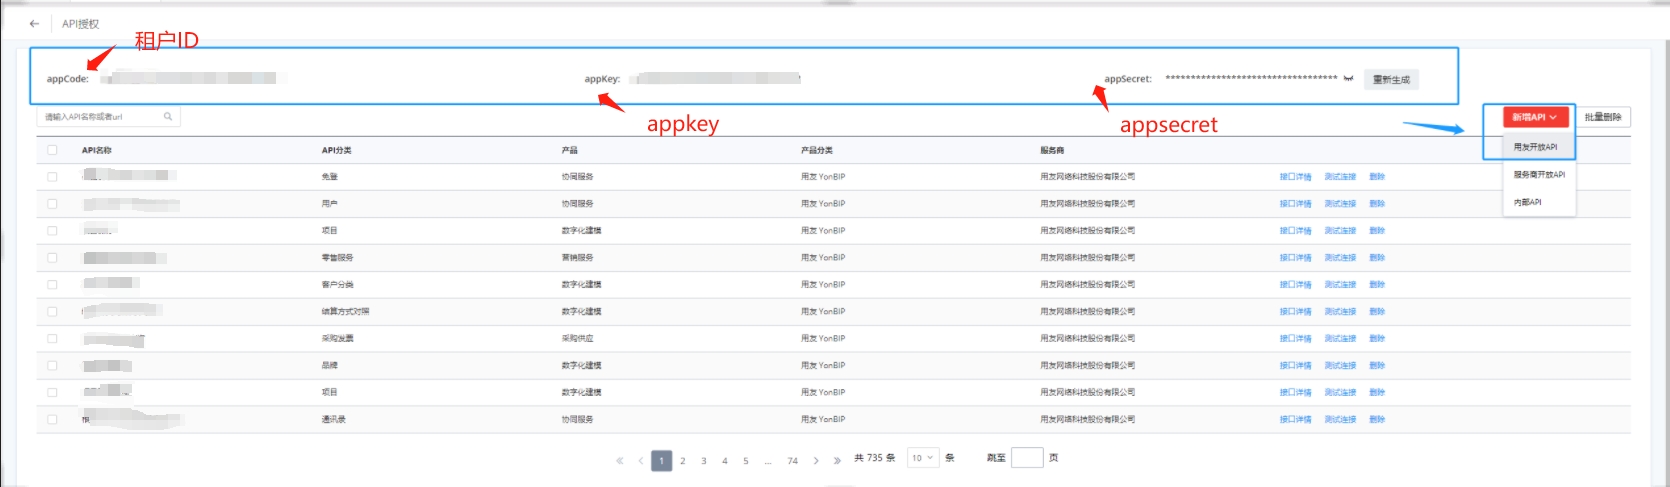The width and height of the screenshot is (1670, 487).
Task: Click the ellipsis to skip more pages
Action: click(767, 461)
